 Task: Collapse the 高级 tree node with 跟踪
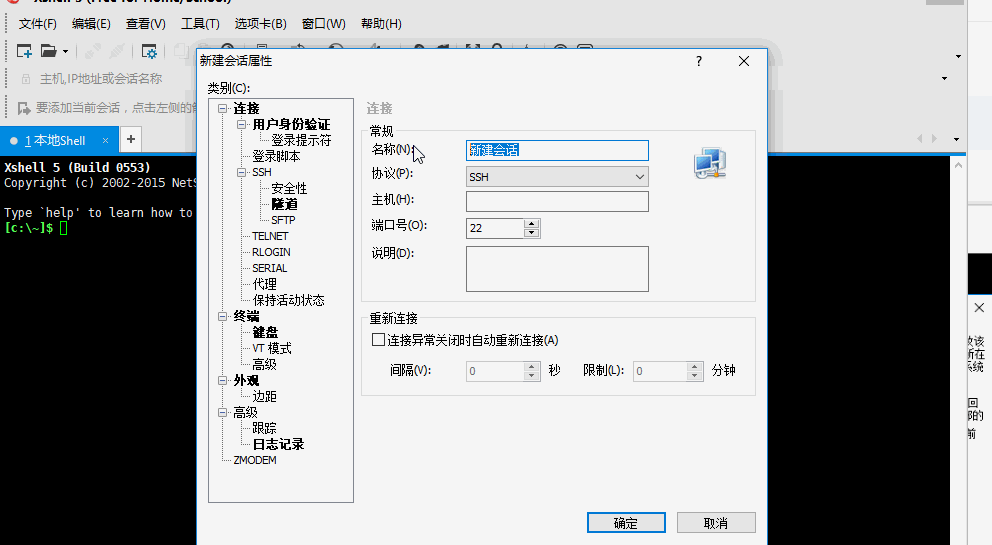click(x=223, y=413)
